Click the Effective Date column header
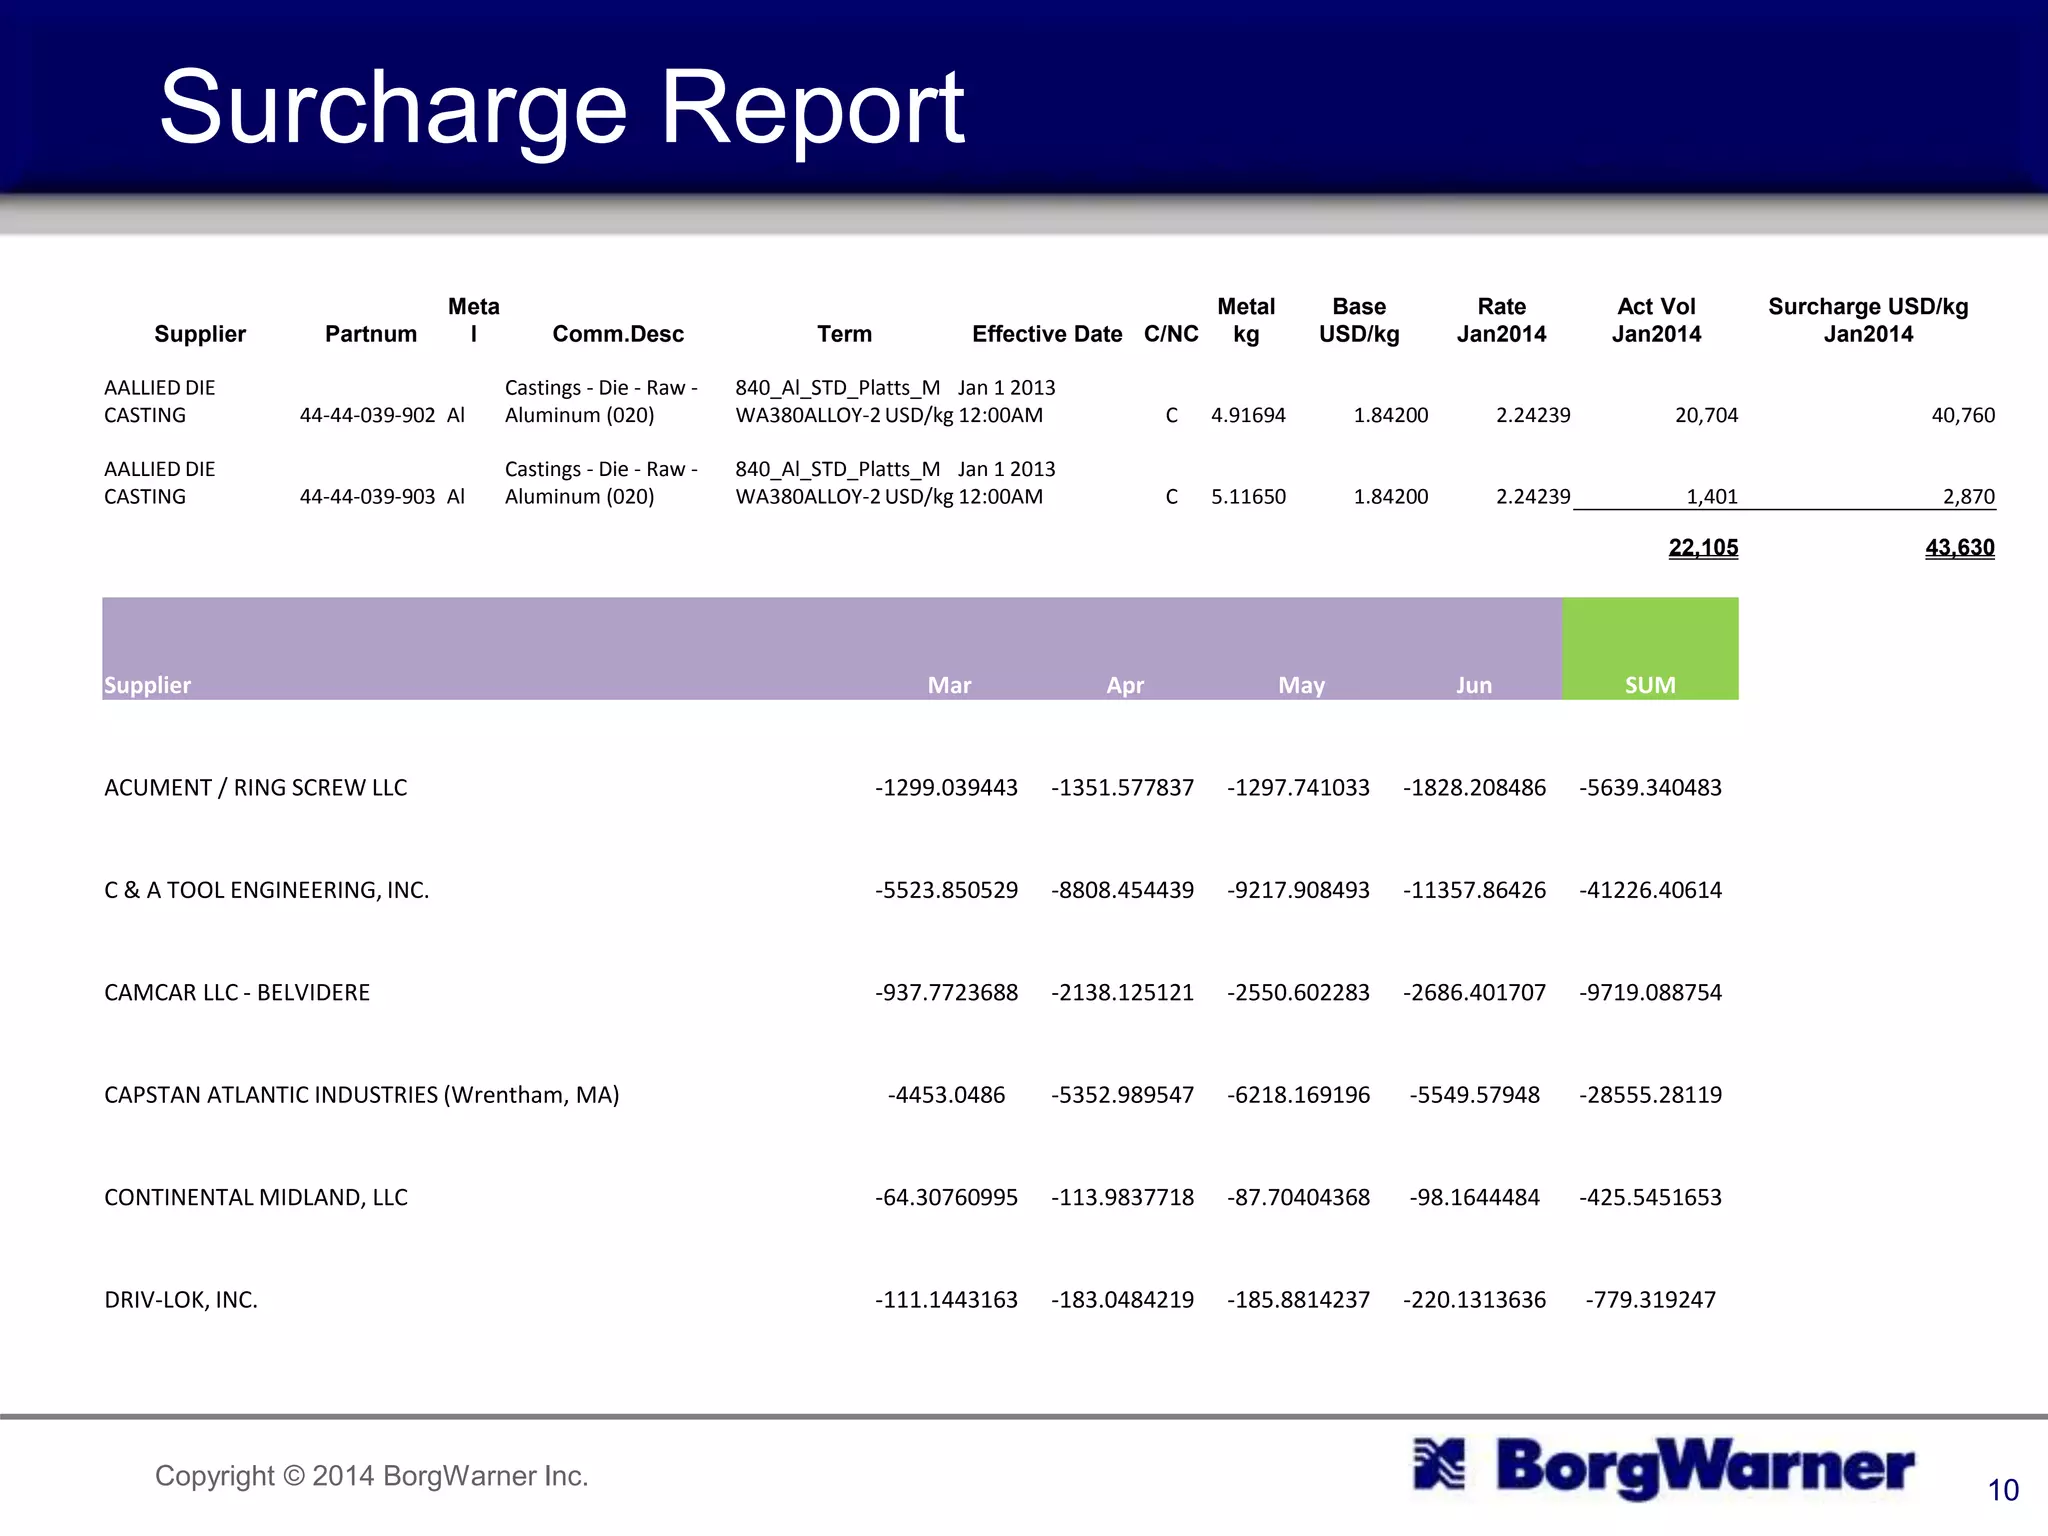Screen dimensions: 2048x1536 coord(1047,334)
